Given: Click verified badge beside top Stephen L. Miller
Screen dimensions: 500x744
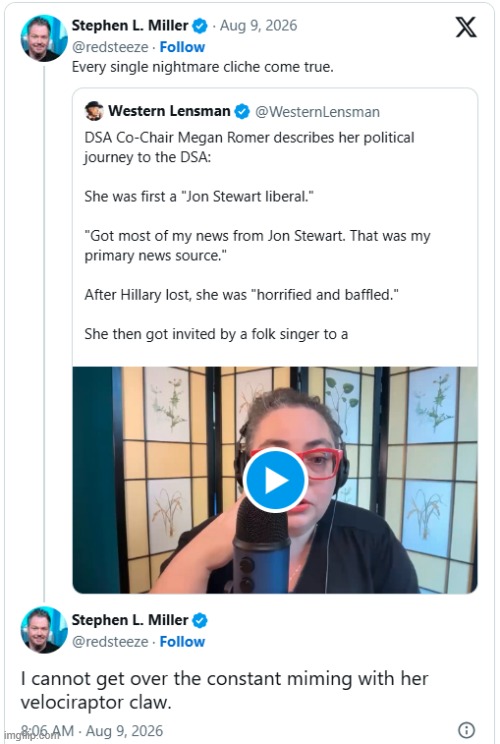Looking at the screenshot, I should [x=200, y=26].
